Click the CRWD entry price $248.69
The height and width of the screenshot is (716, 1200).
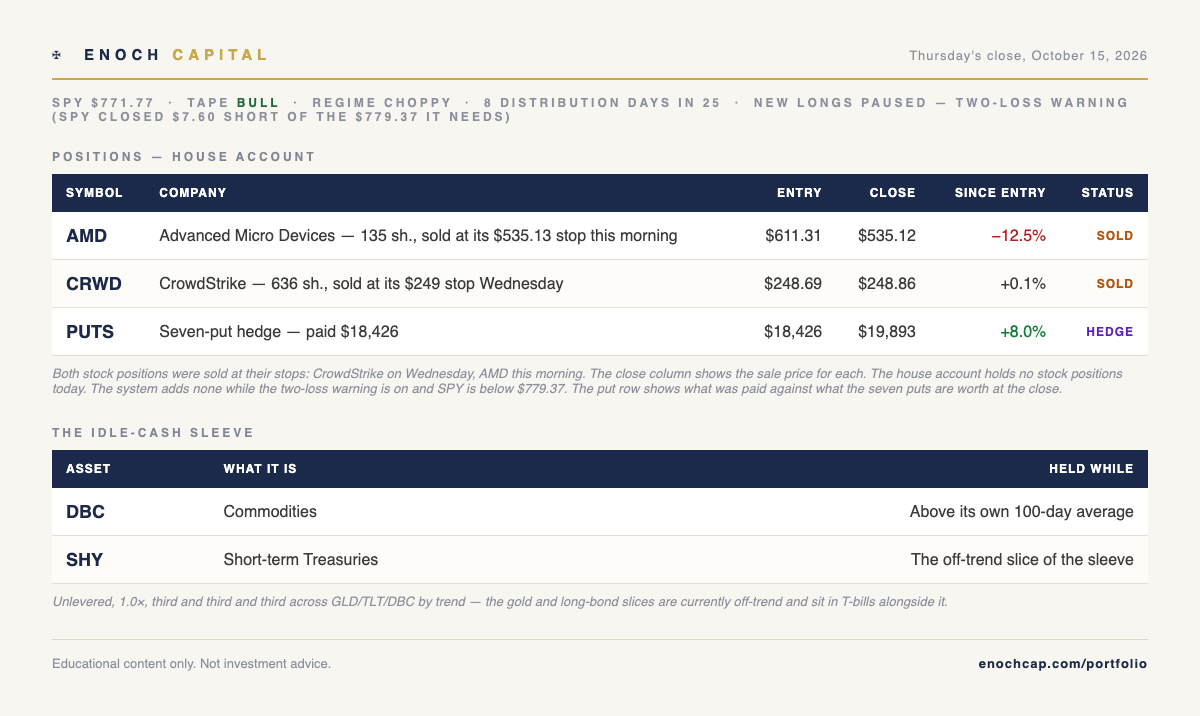[x=793, y=284]
